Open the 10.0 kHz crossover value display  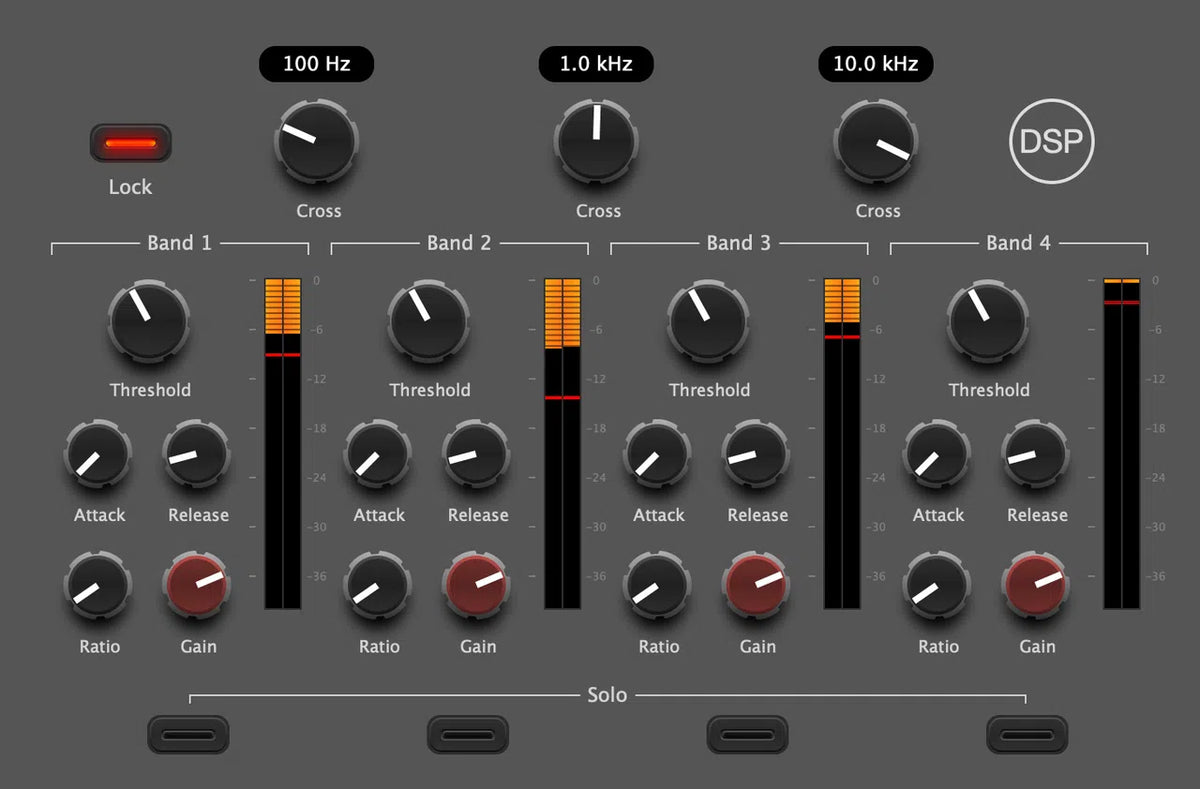875,63
